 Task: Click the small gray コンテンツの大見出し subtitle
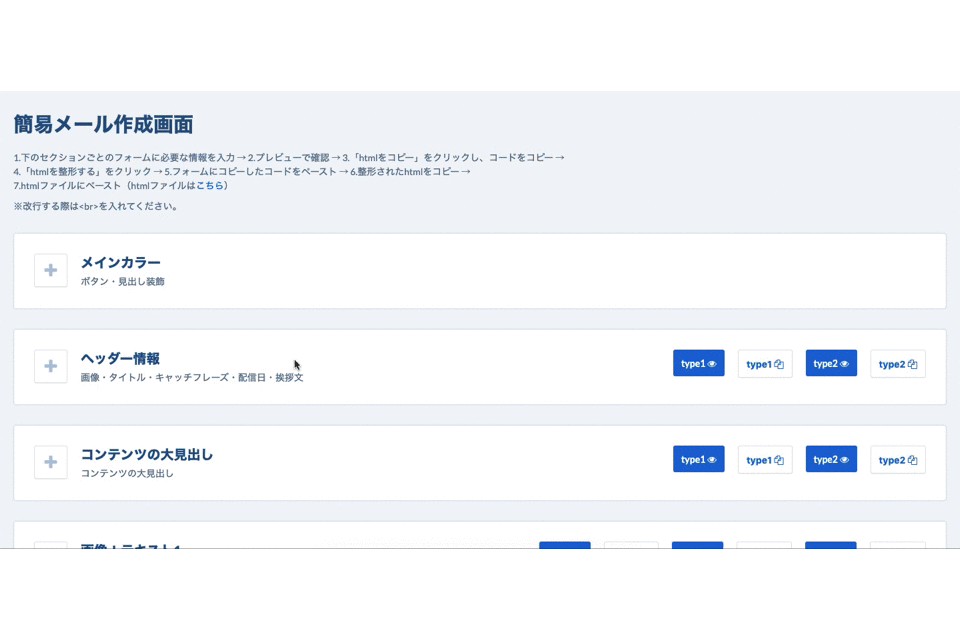(x=127, y=473)
